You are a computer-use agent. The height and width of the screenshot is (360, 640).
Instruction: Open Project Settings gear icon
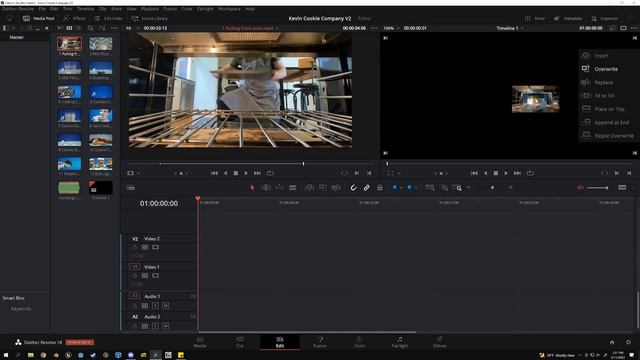point(628,342)
